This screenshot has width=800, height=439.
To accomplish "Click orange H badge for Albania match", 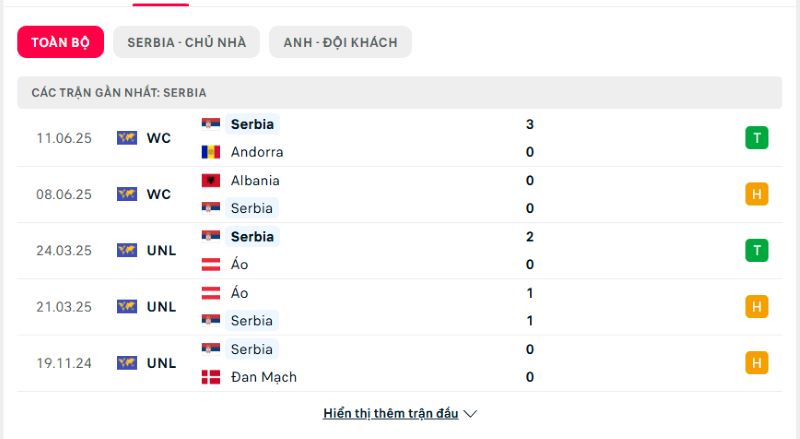I will click(757, 194).
